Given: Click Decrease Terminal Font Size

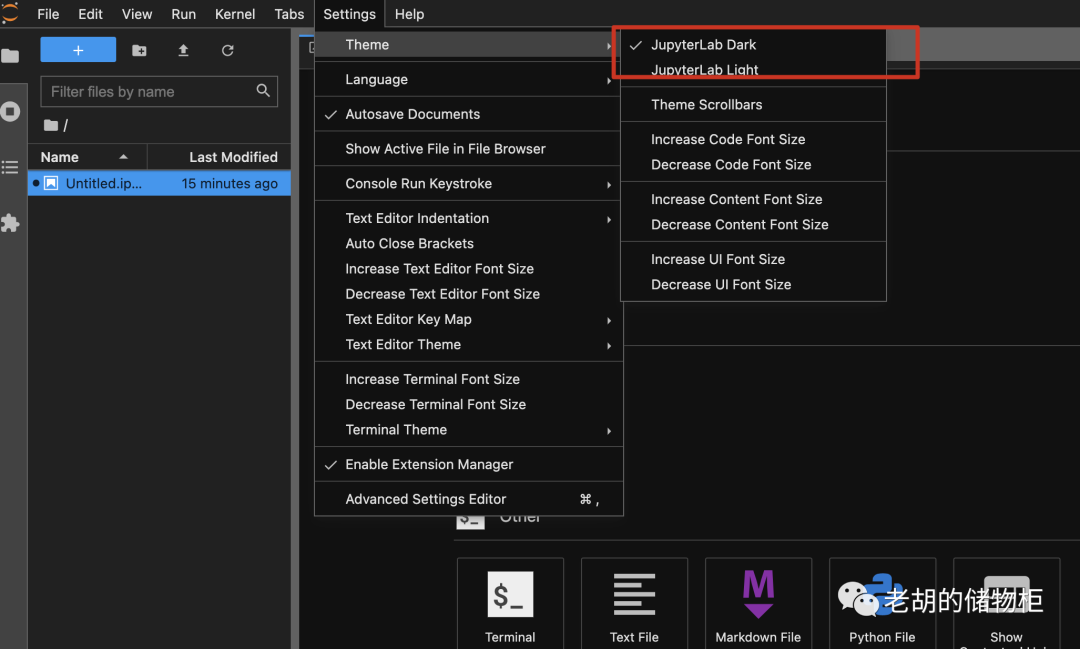Looking at the screenshot, I should (468, 404).
